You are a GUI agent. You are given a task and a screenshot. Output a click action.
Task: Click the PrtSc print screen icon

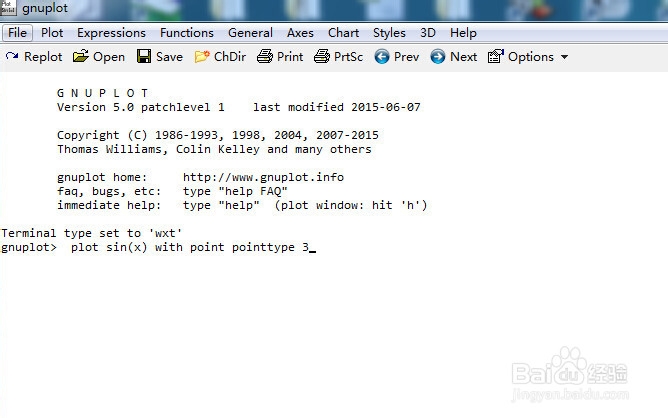coord(322,57)
